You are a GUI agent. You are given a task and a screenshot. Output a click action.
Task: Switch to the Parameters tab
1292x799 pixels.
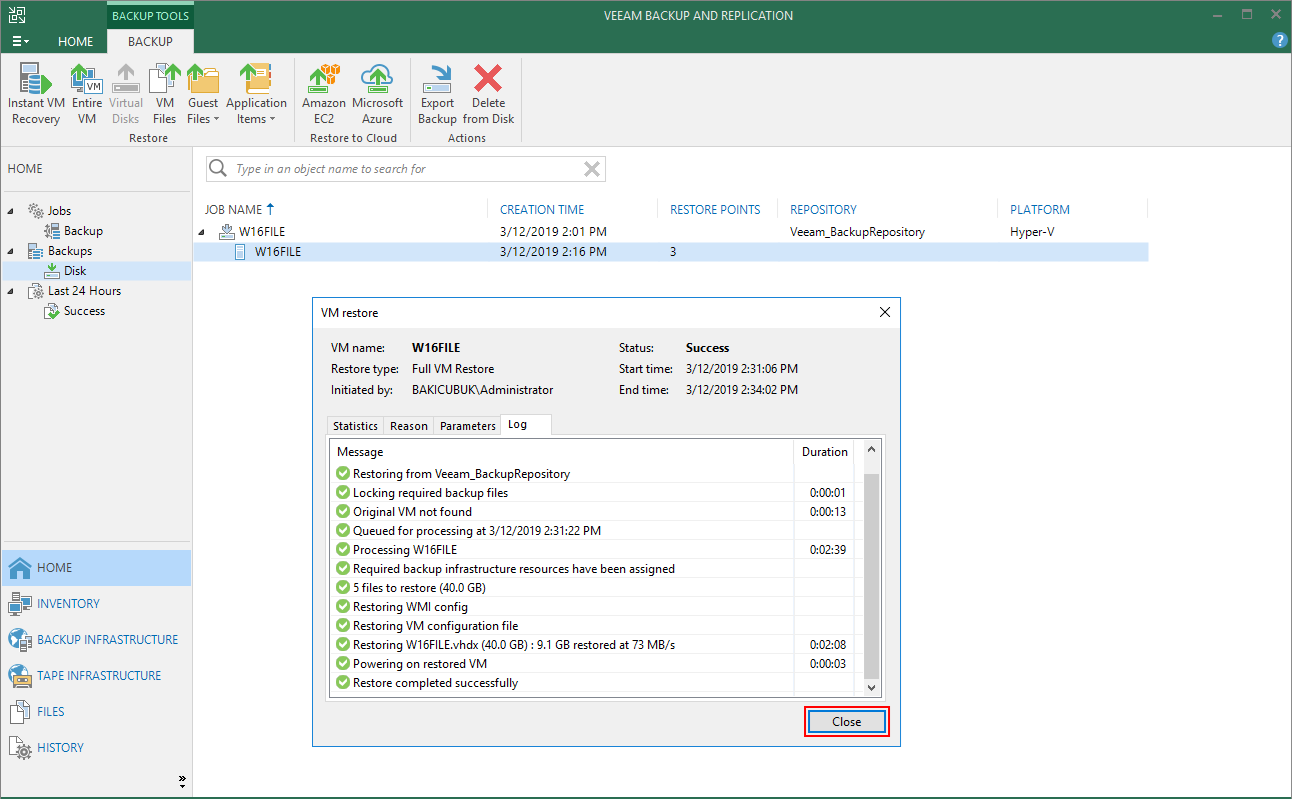(468, 426)
